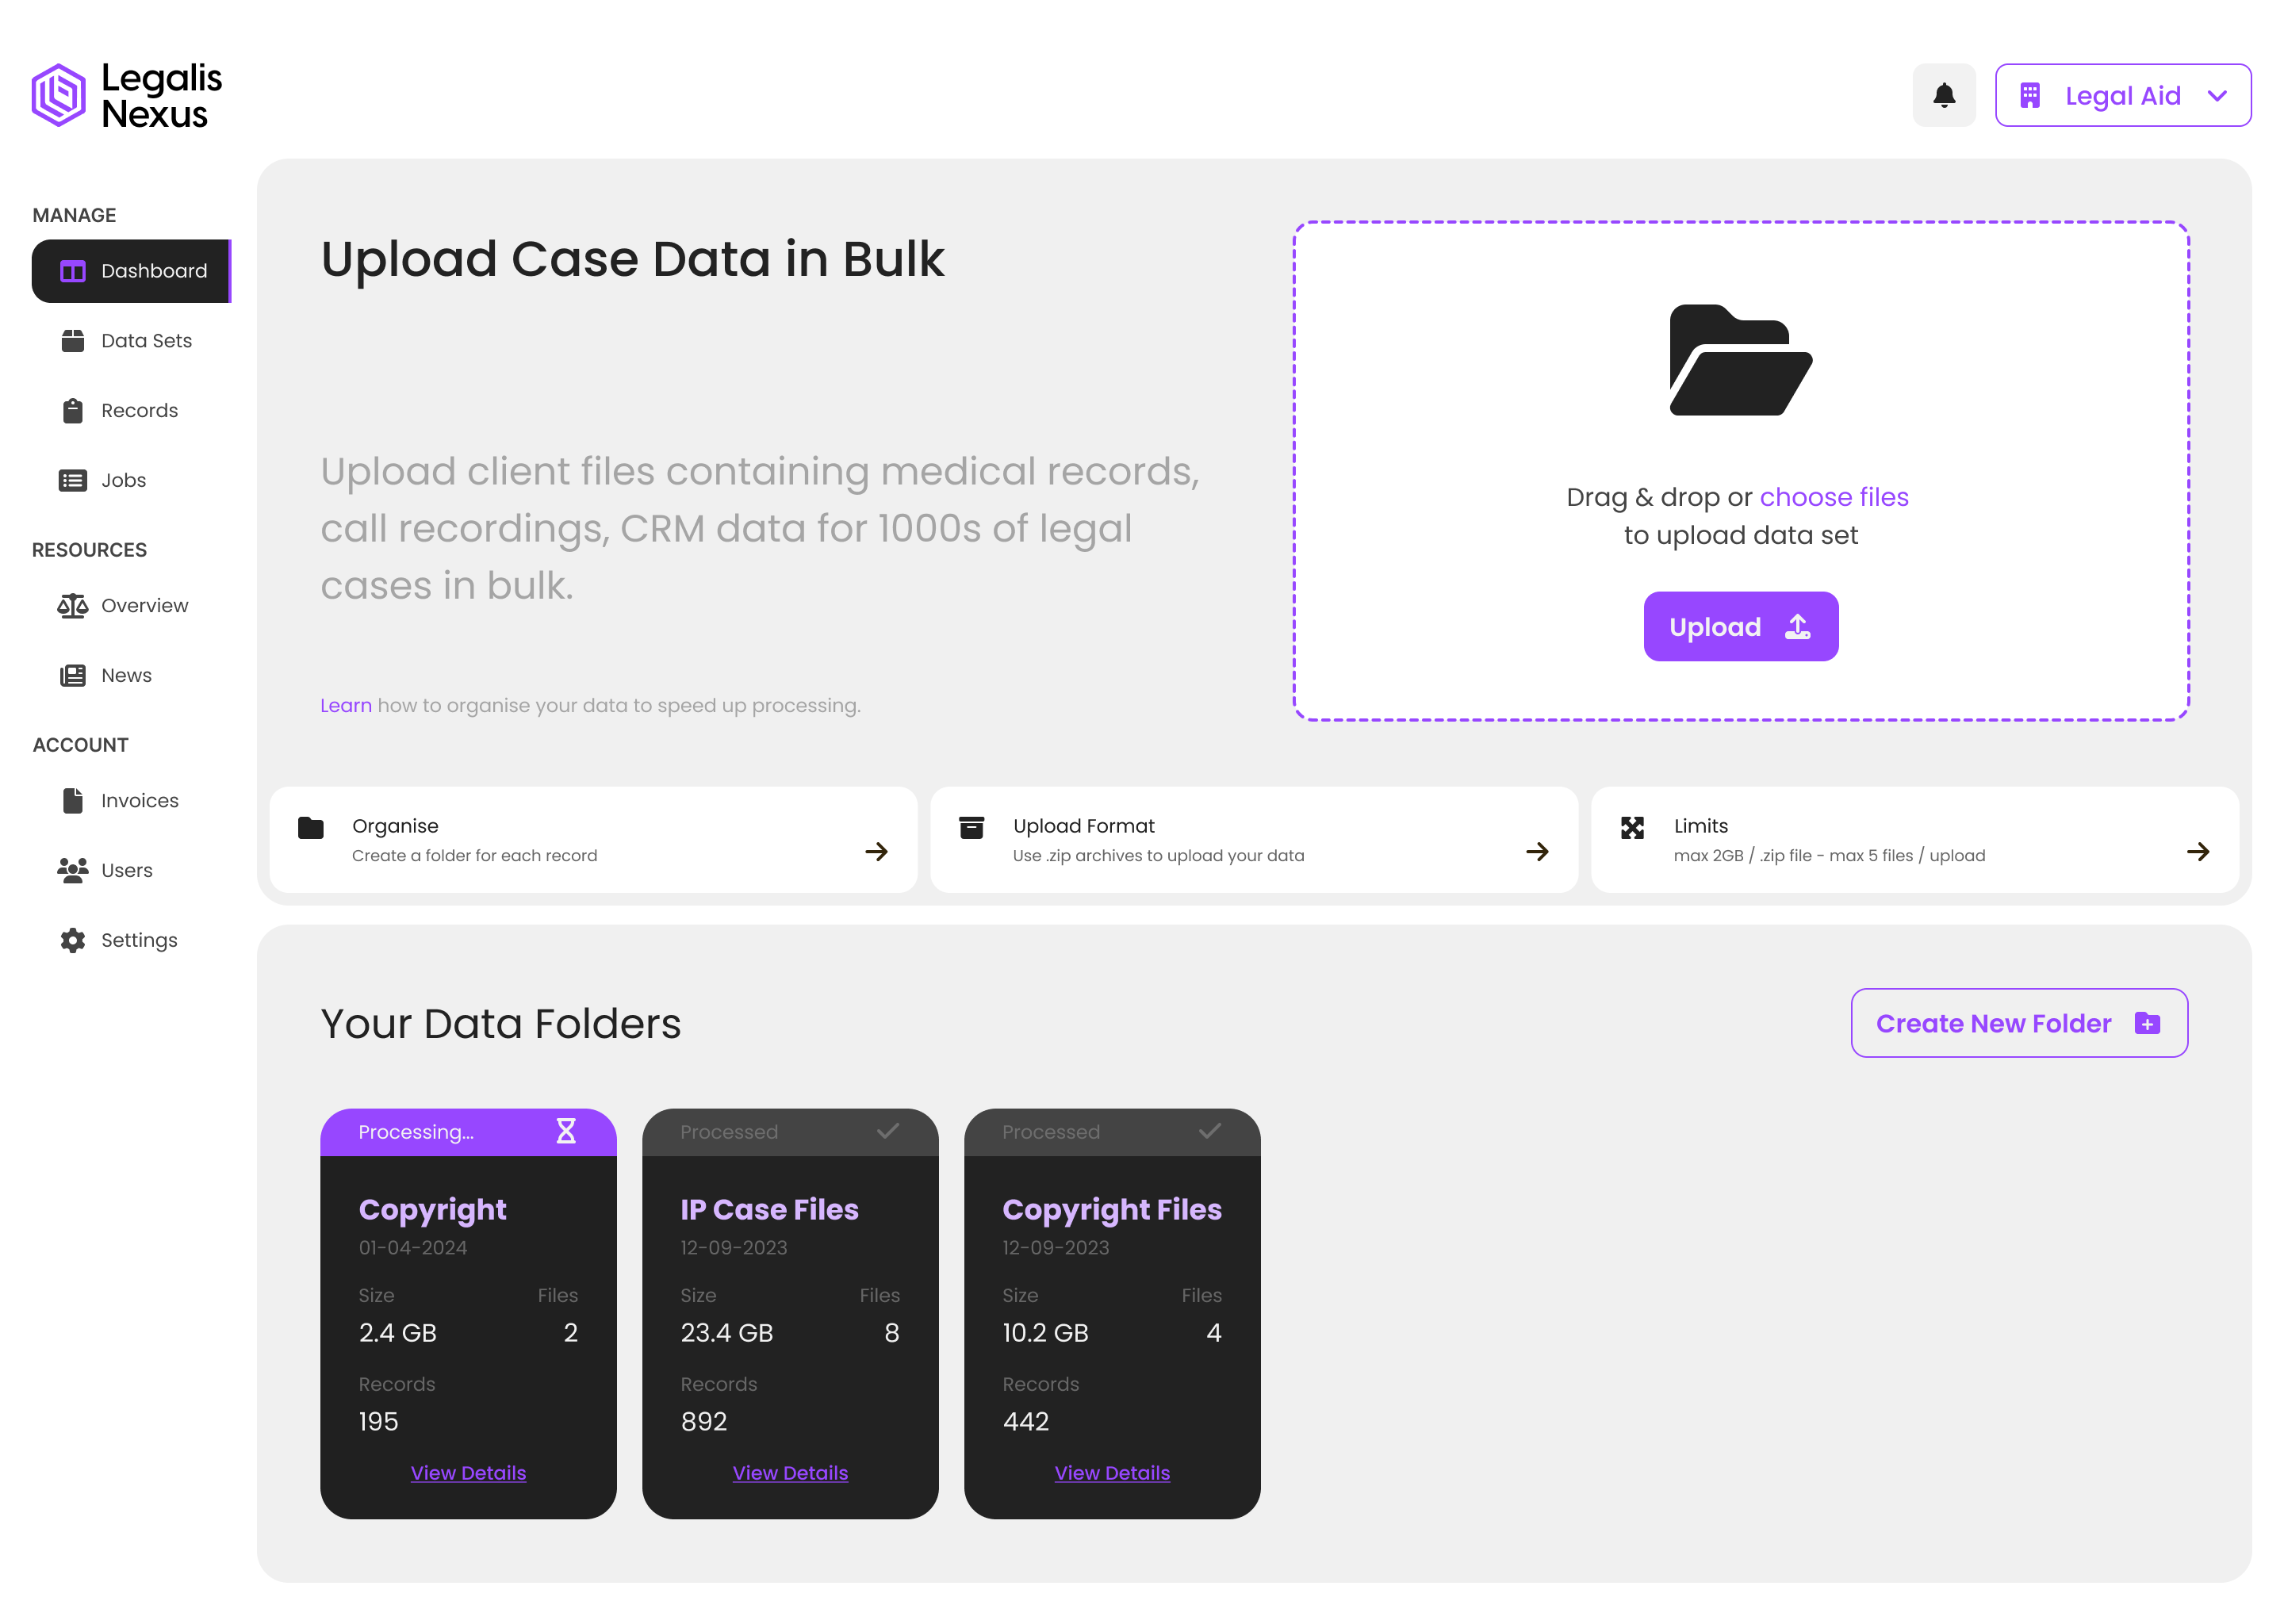The image size is (2284, 1624).
Task: Open Settings from the Account section
Action: (139, 940)
